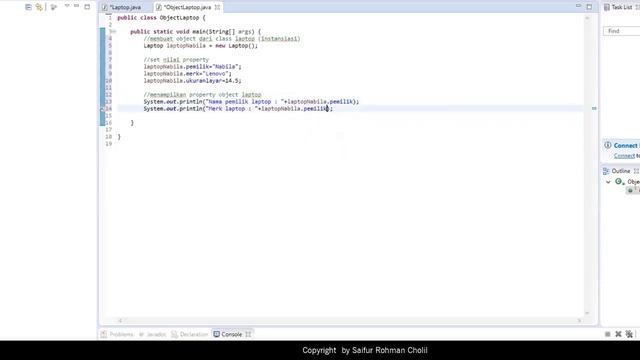Click overview ruler marker at line 14
Image resolution: width=640 pixels, height=360 pixels.
(x=594, y=109)
